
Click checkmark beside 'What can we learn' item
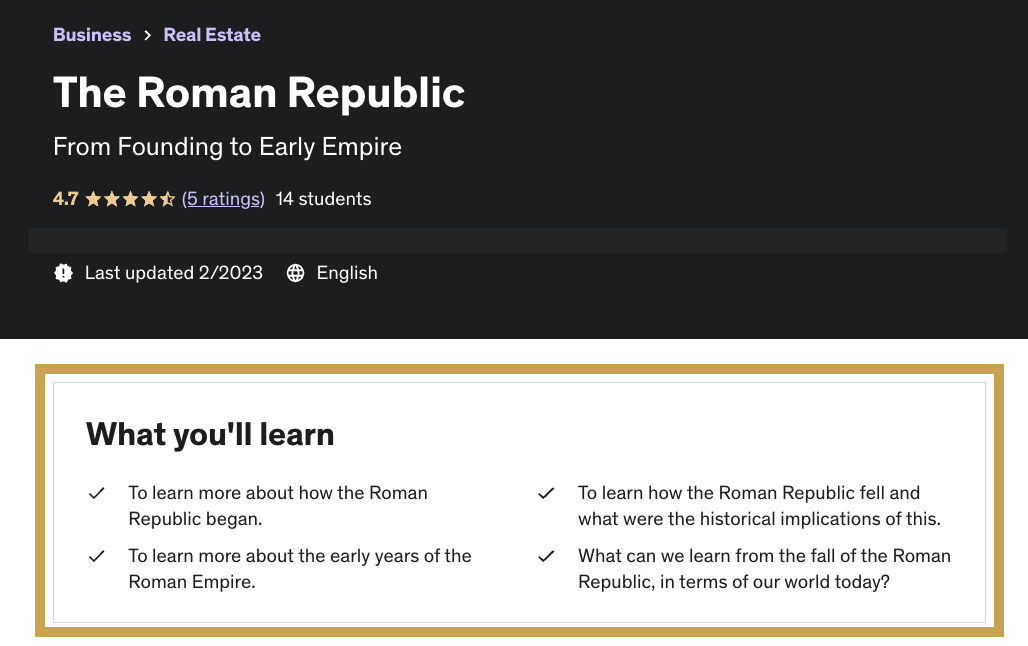(x=546, y=556)
